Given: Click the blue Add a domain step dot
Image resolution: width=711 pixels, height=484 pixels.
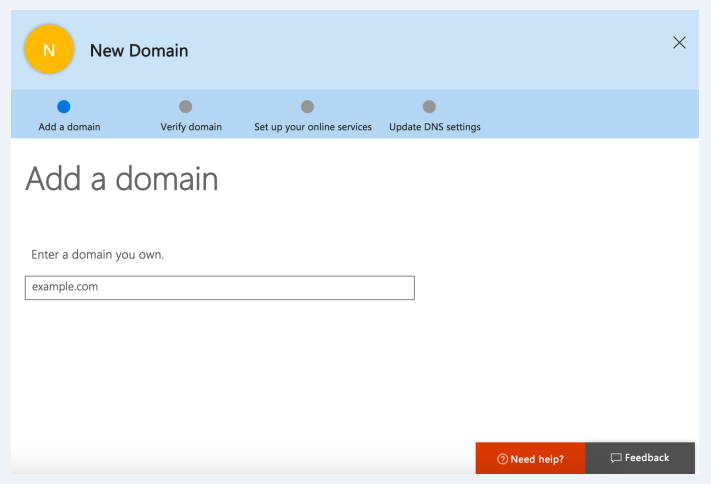Looking at the screenshot, I should (64, 107).
